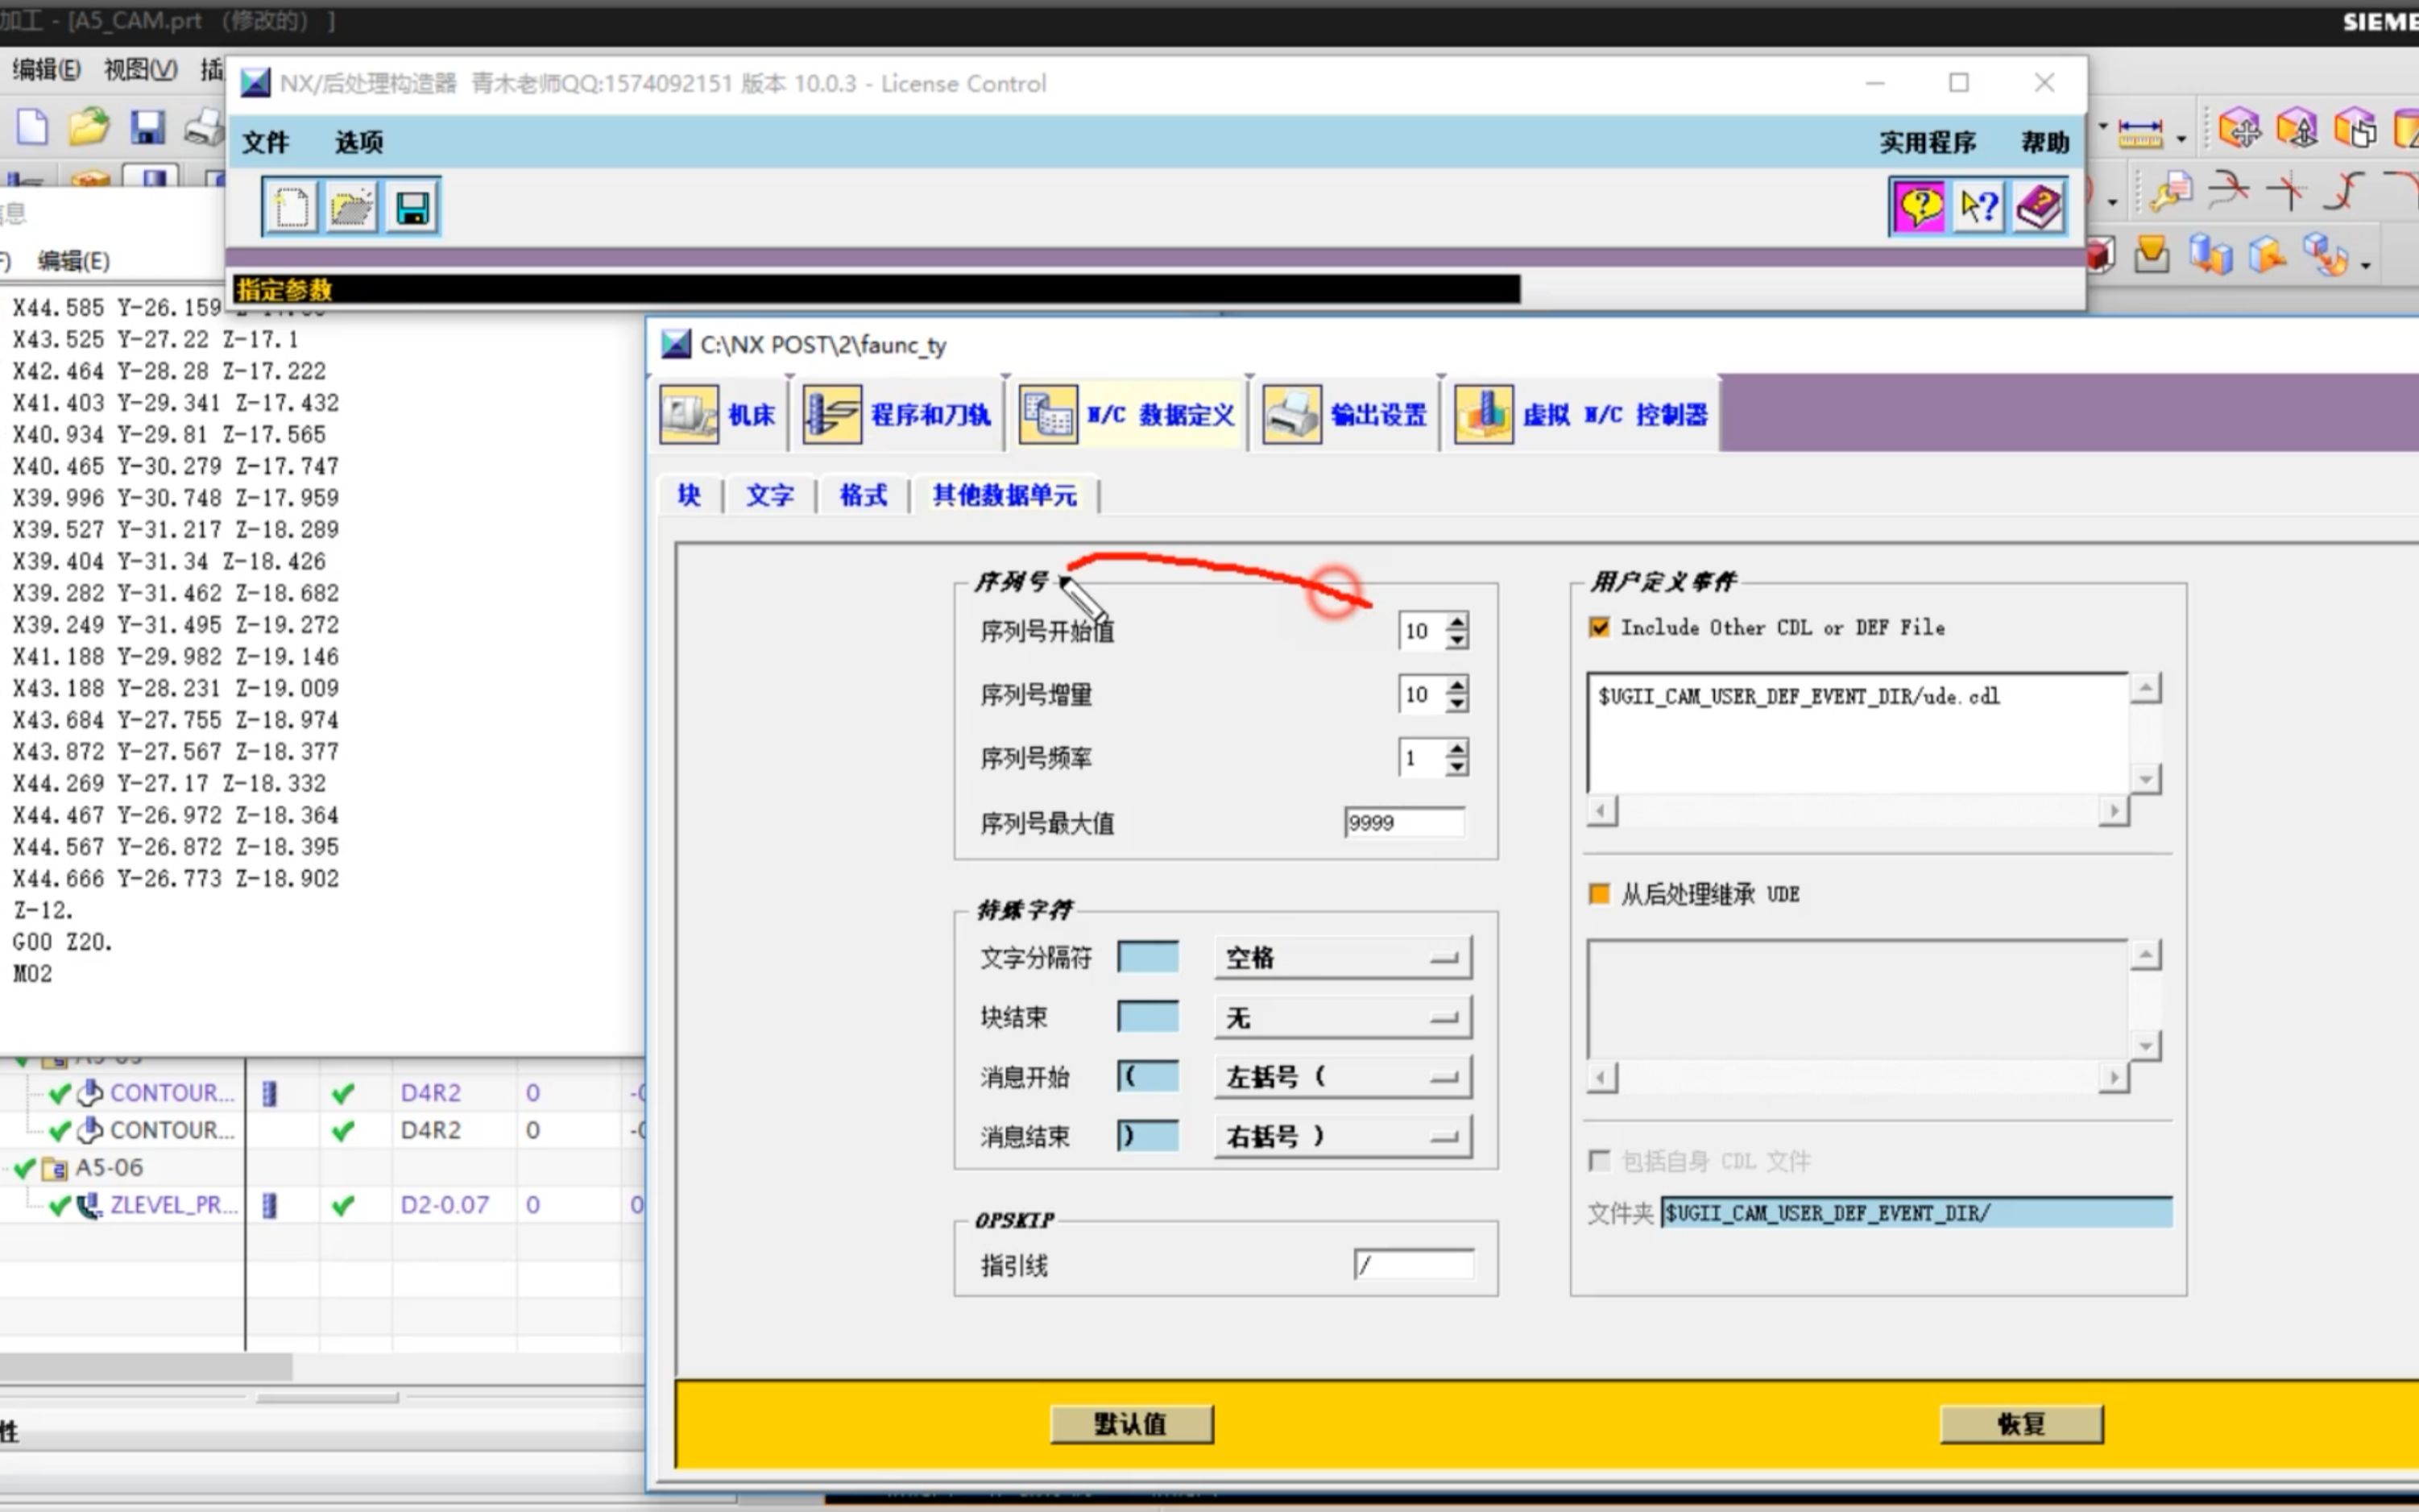Click the open post file icon
The height and width of the screenshot is (1512, 2419).
click(351, 208)
